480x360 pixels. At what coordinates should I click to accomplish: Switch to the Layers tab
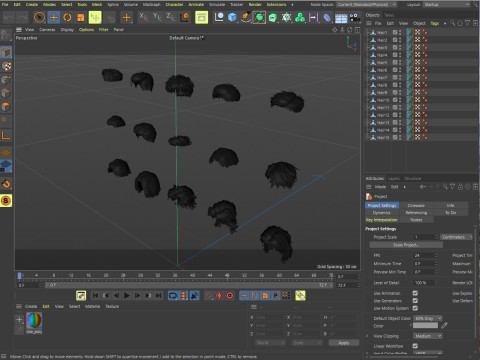pos(394,179)
